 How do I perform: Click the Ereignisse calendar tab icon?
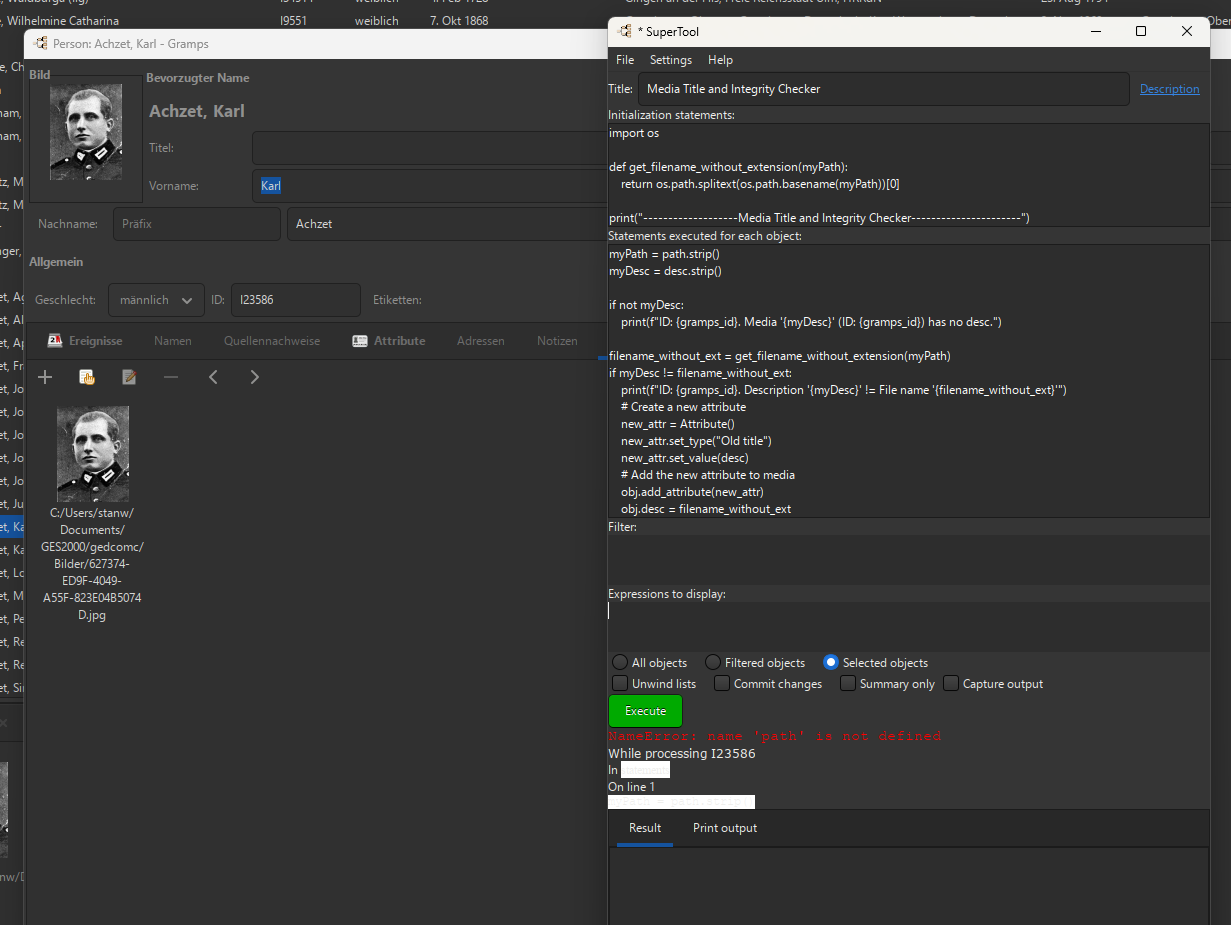click(x=55, y=341)
